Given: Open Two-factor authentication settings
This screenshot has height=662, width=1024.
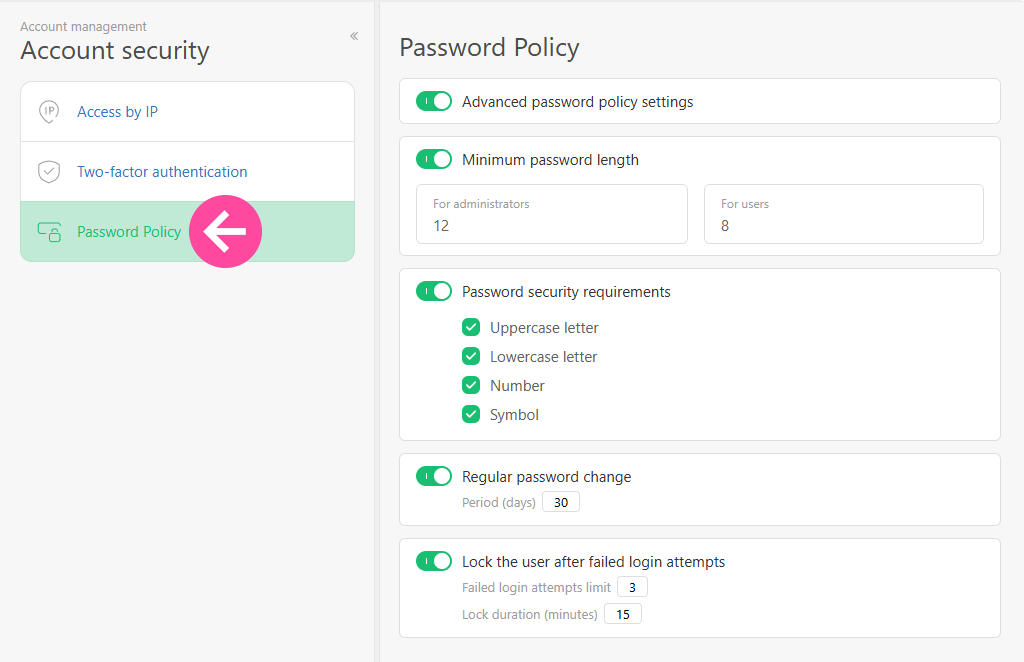Looking at the screenshot, I should pyautogui.click(x=162, y=172).
